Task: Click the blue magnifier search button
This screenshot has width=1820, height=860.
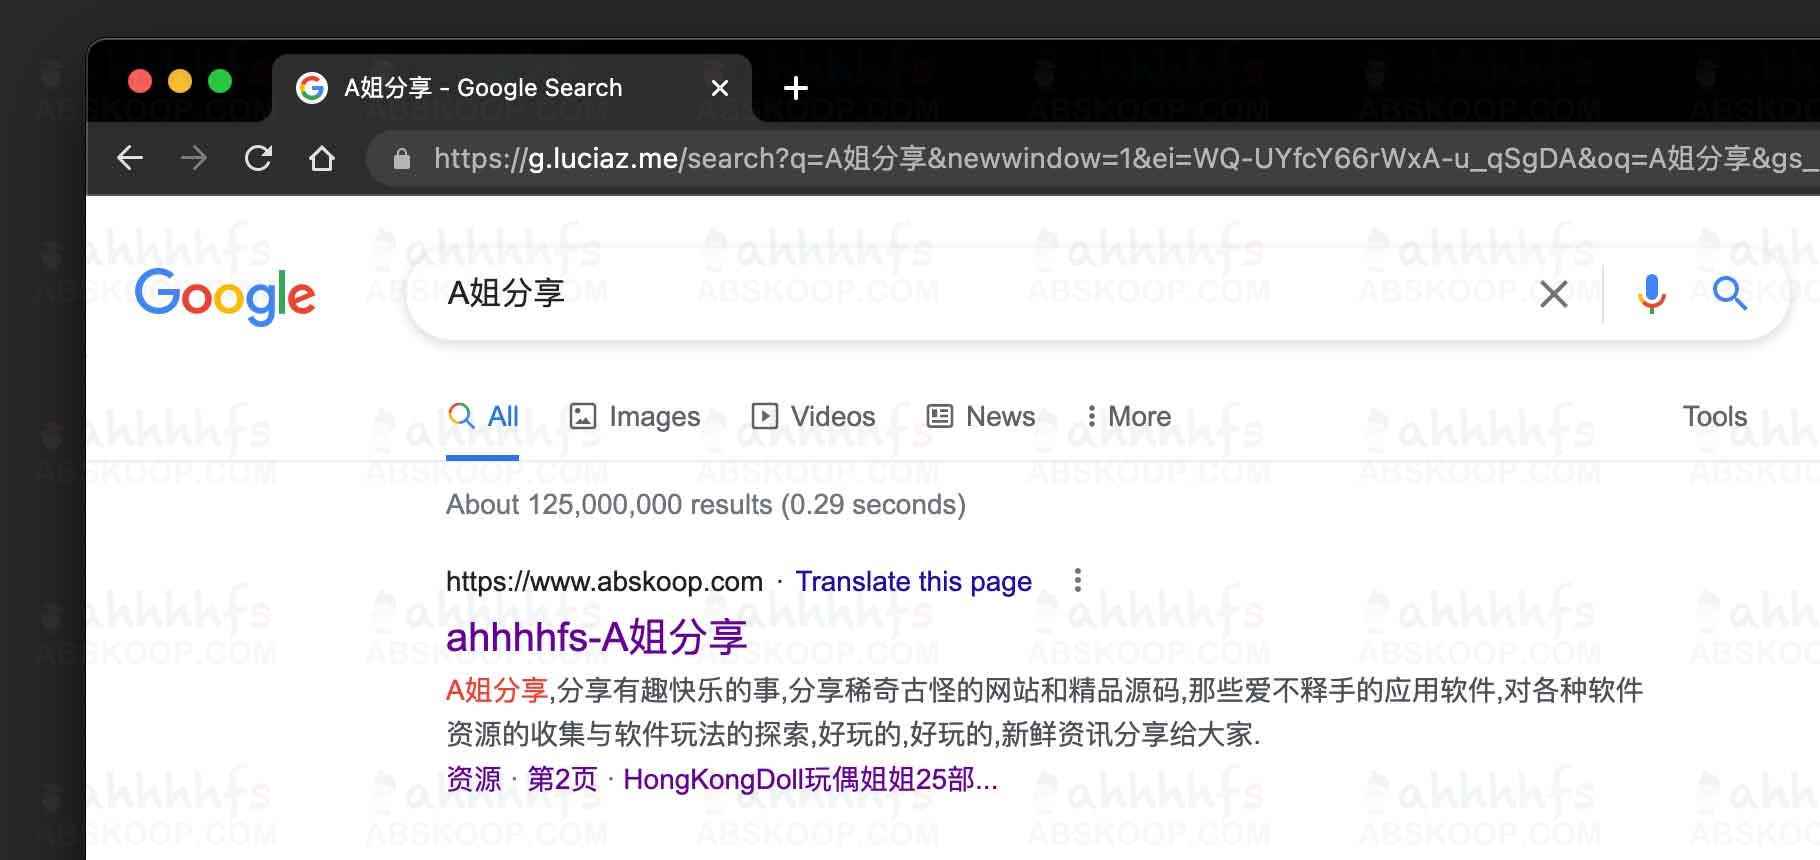Action: (x=1729, y=294)
